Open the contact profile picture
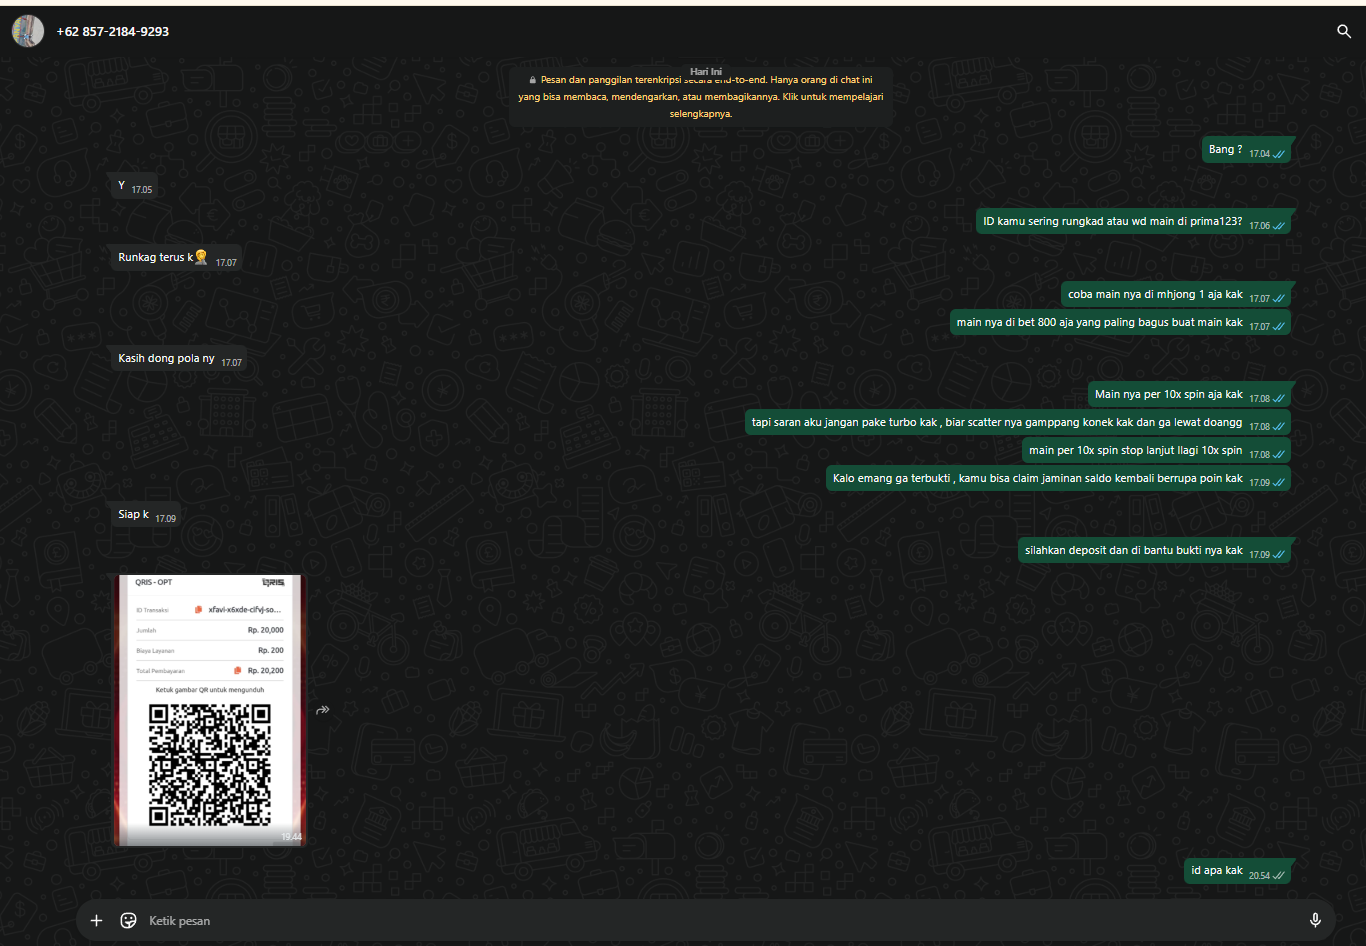 [x=28, y=31]
